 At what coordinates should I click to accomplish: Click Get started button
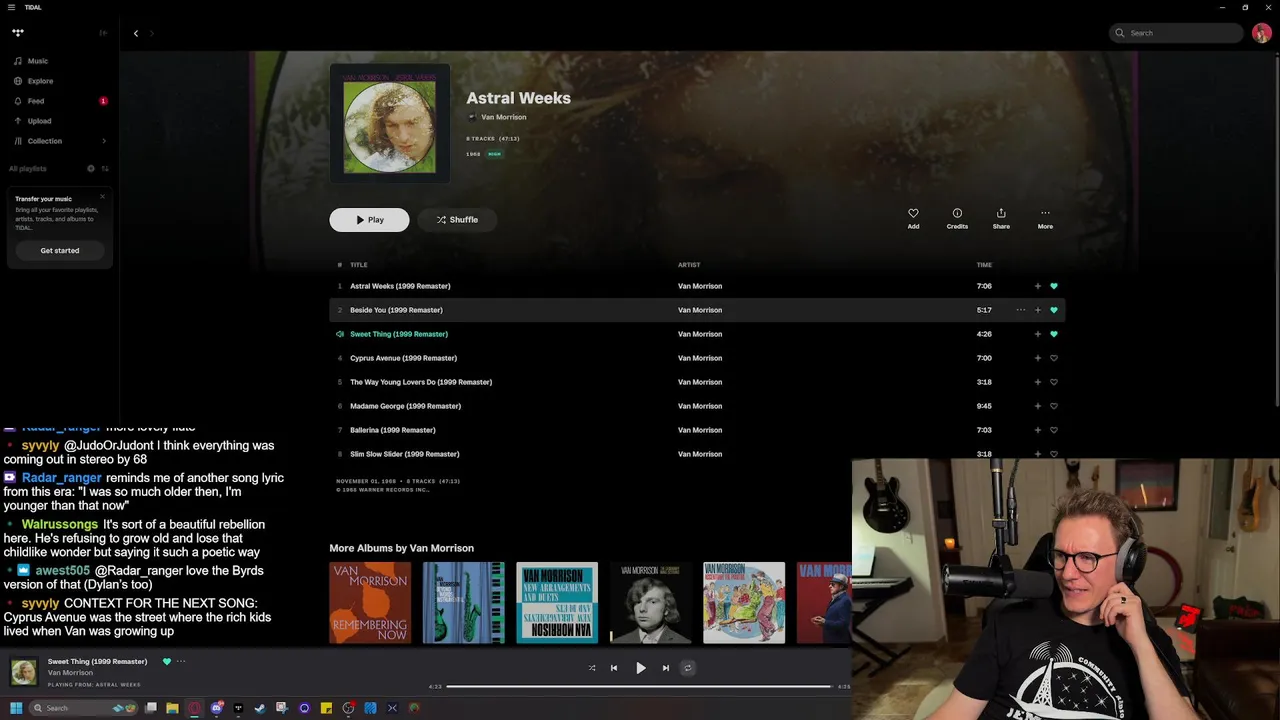coord(60,250)
